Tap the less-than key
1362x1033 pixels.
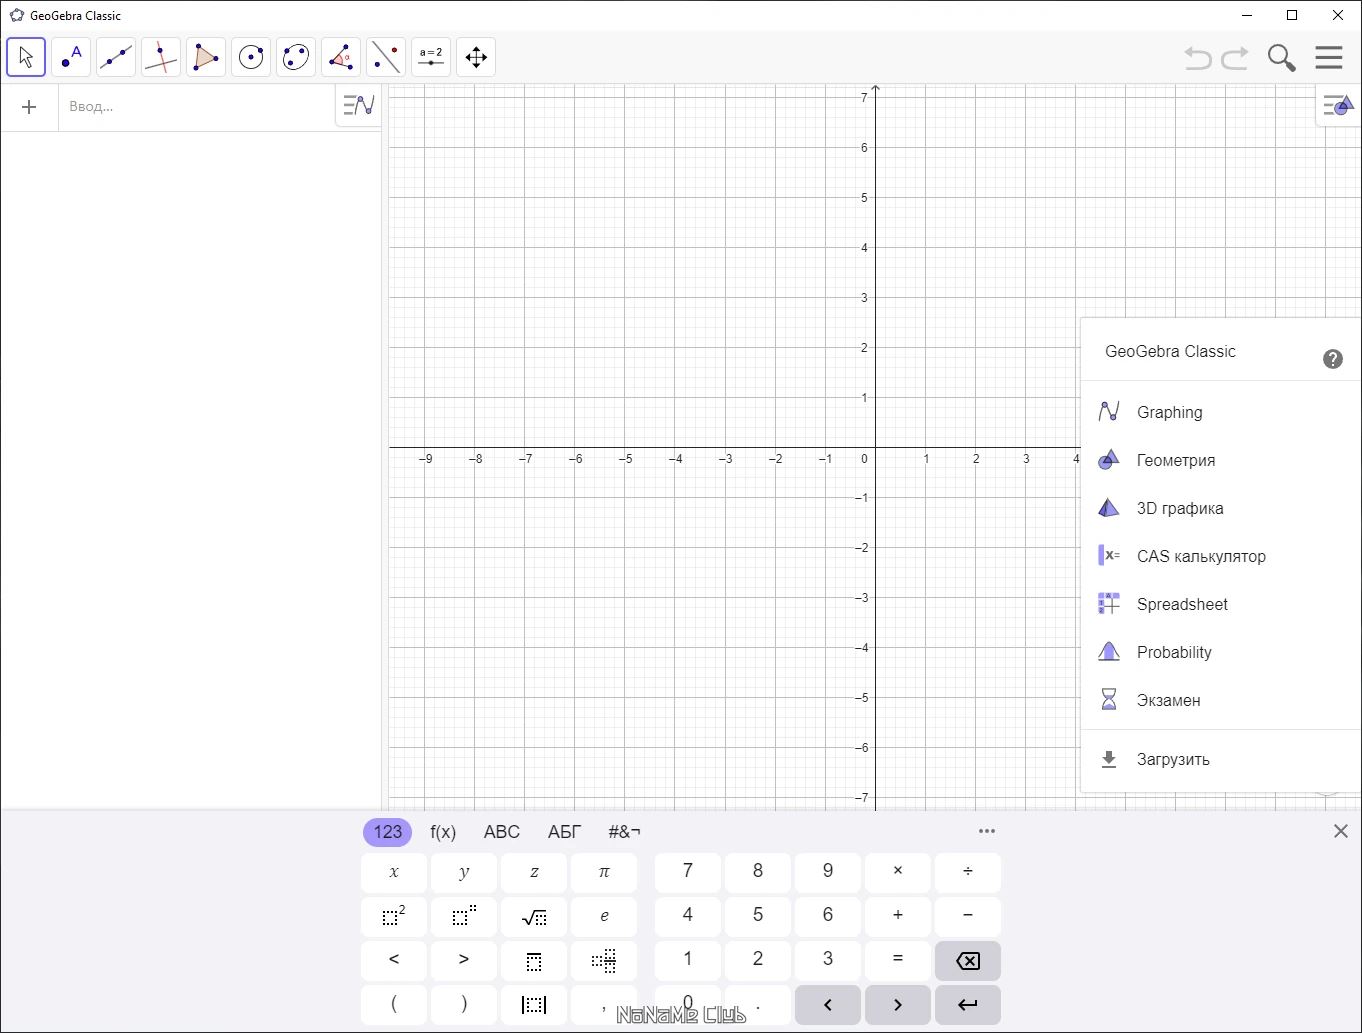(x=394, y=960)
